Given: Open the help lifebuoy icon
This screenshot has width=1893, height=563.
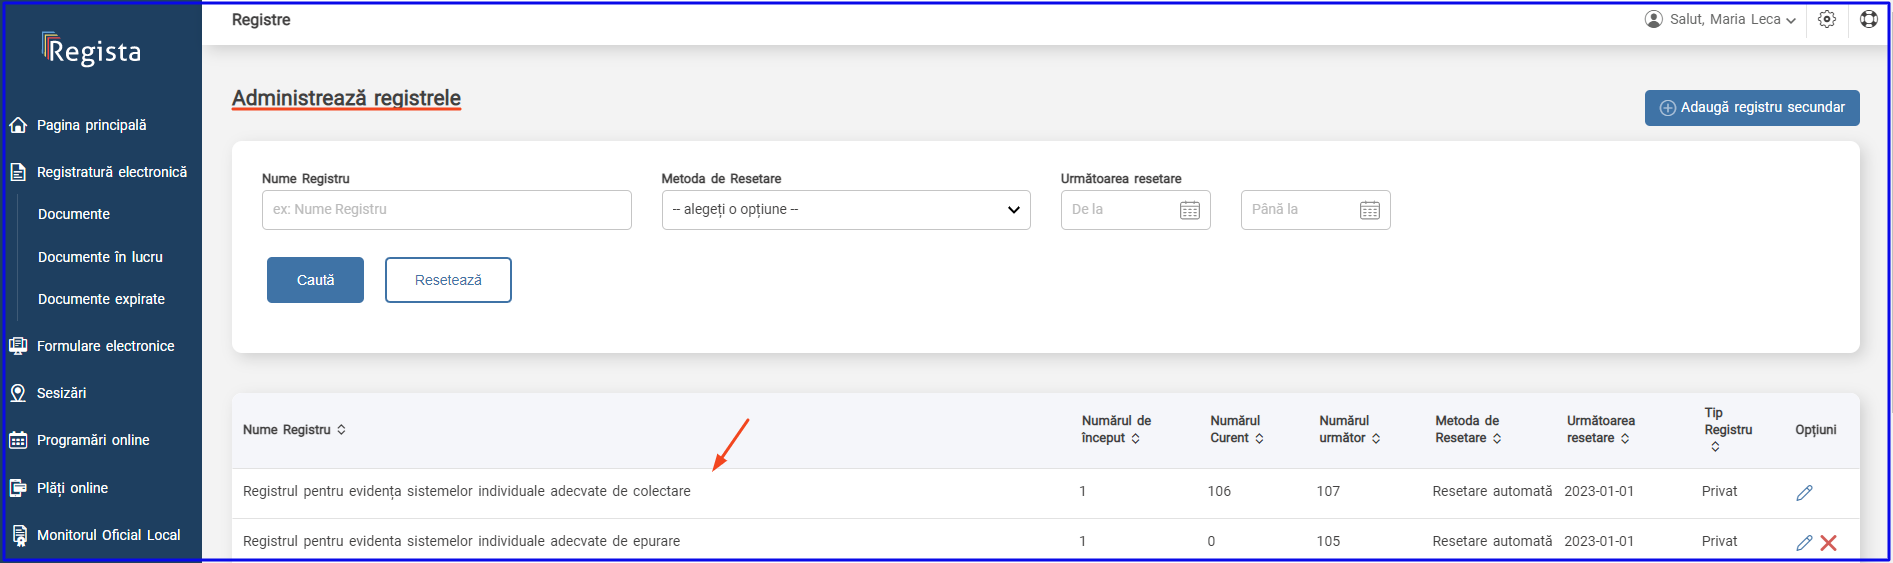Looking at the screenshot, I should (x=1869, y=19).
